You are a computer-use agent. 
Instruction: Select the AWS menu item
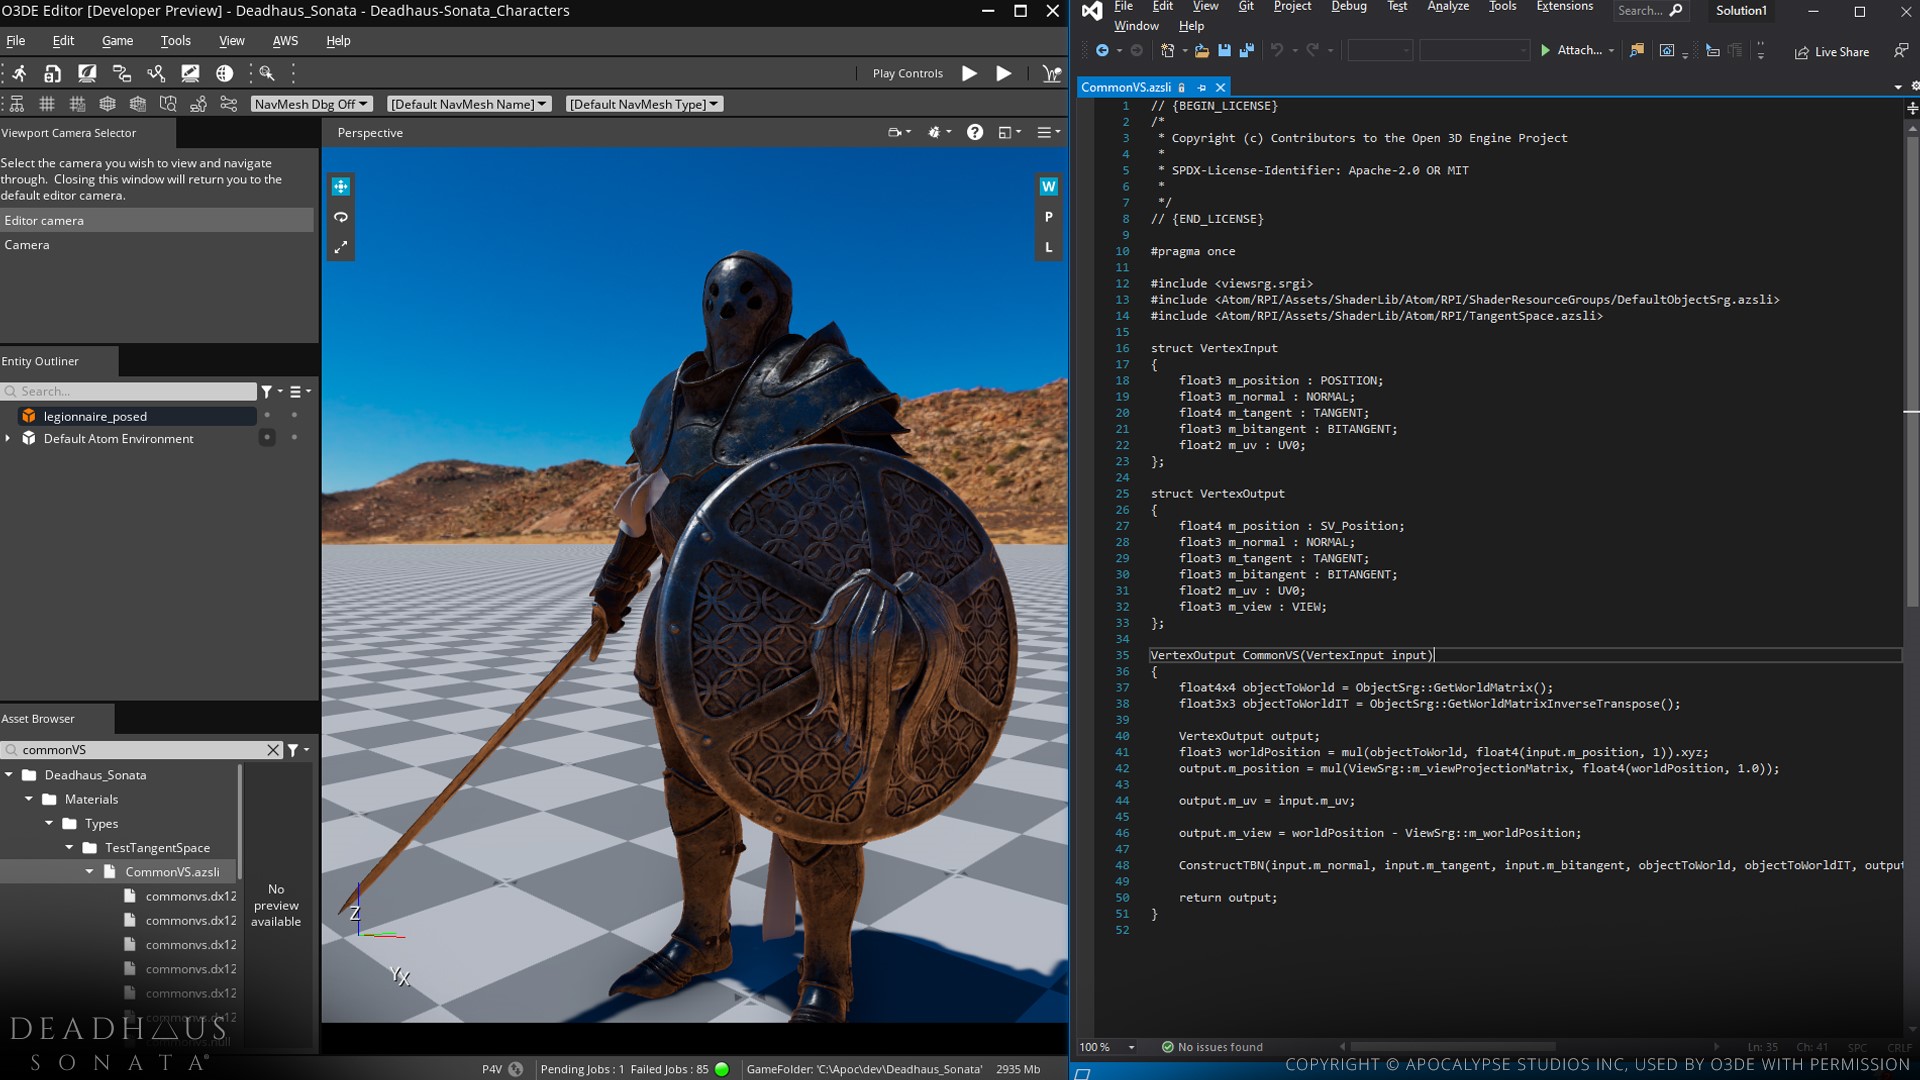click(x=285, y=38)
